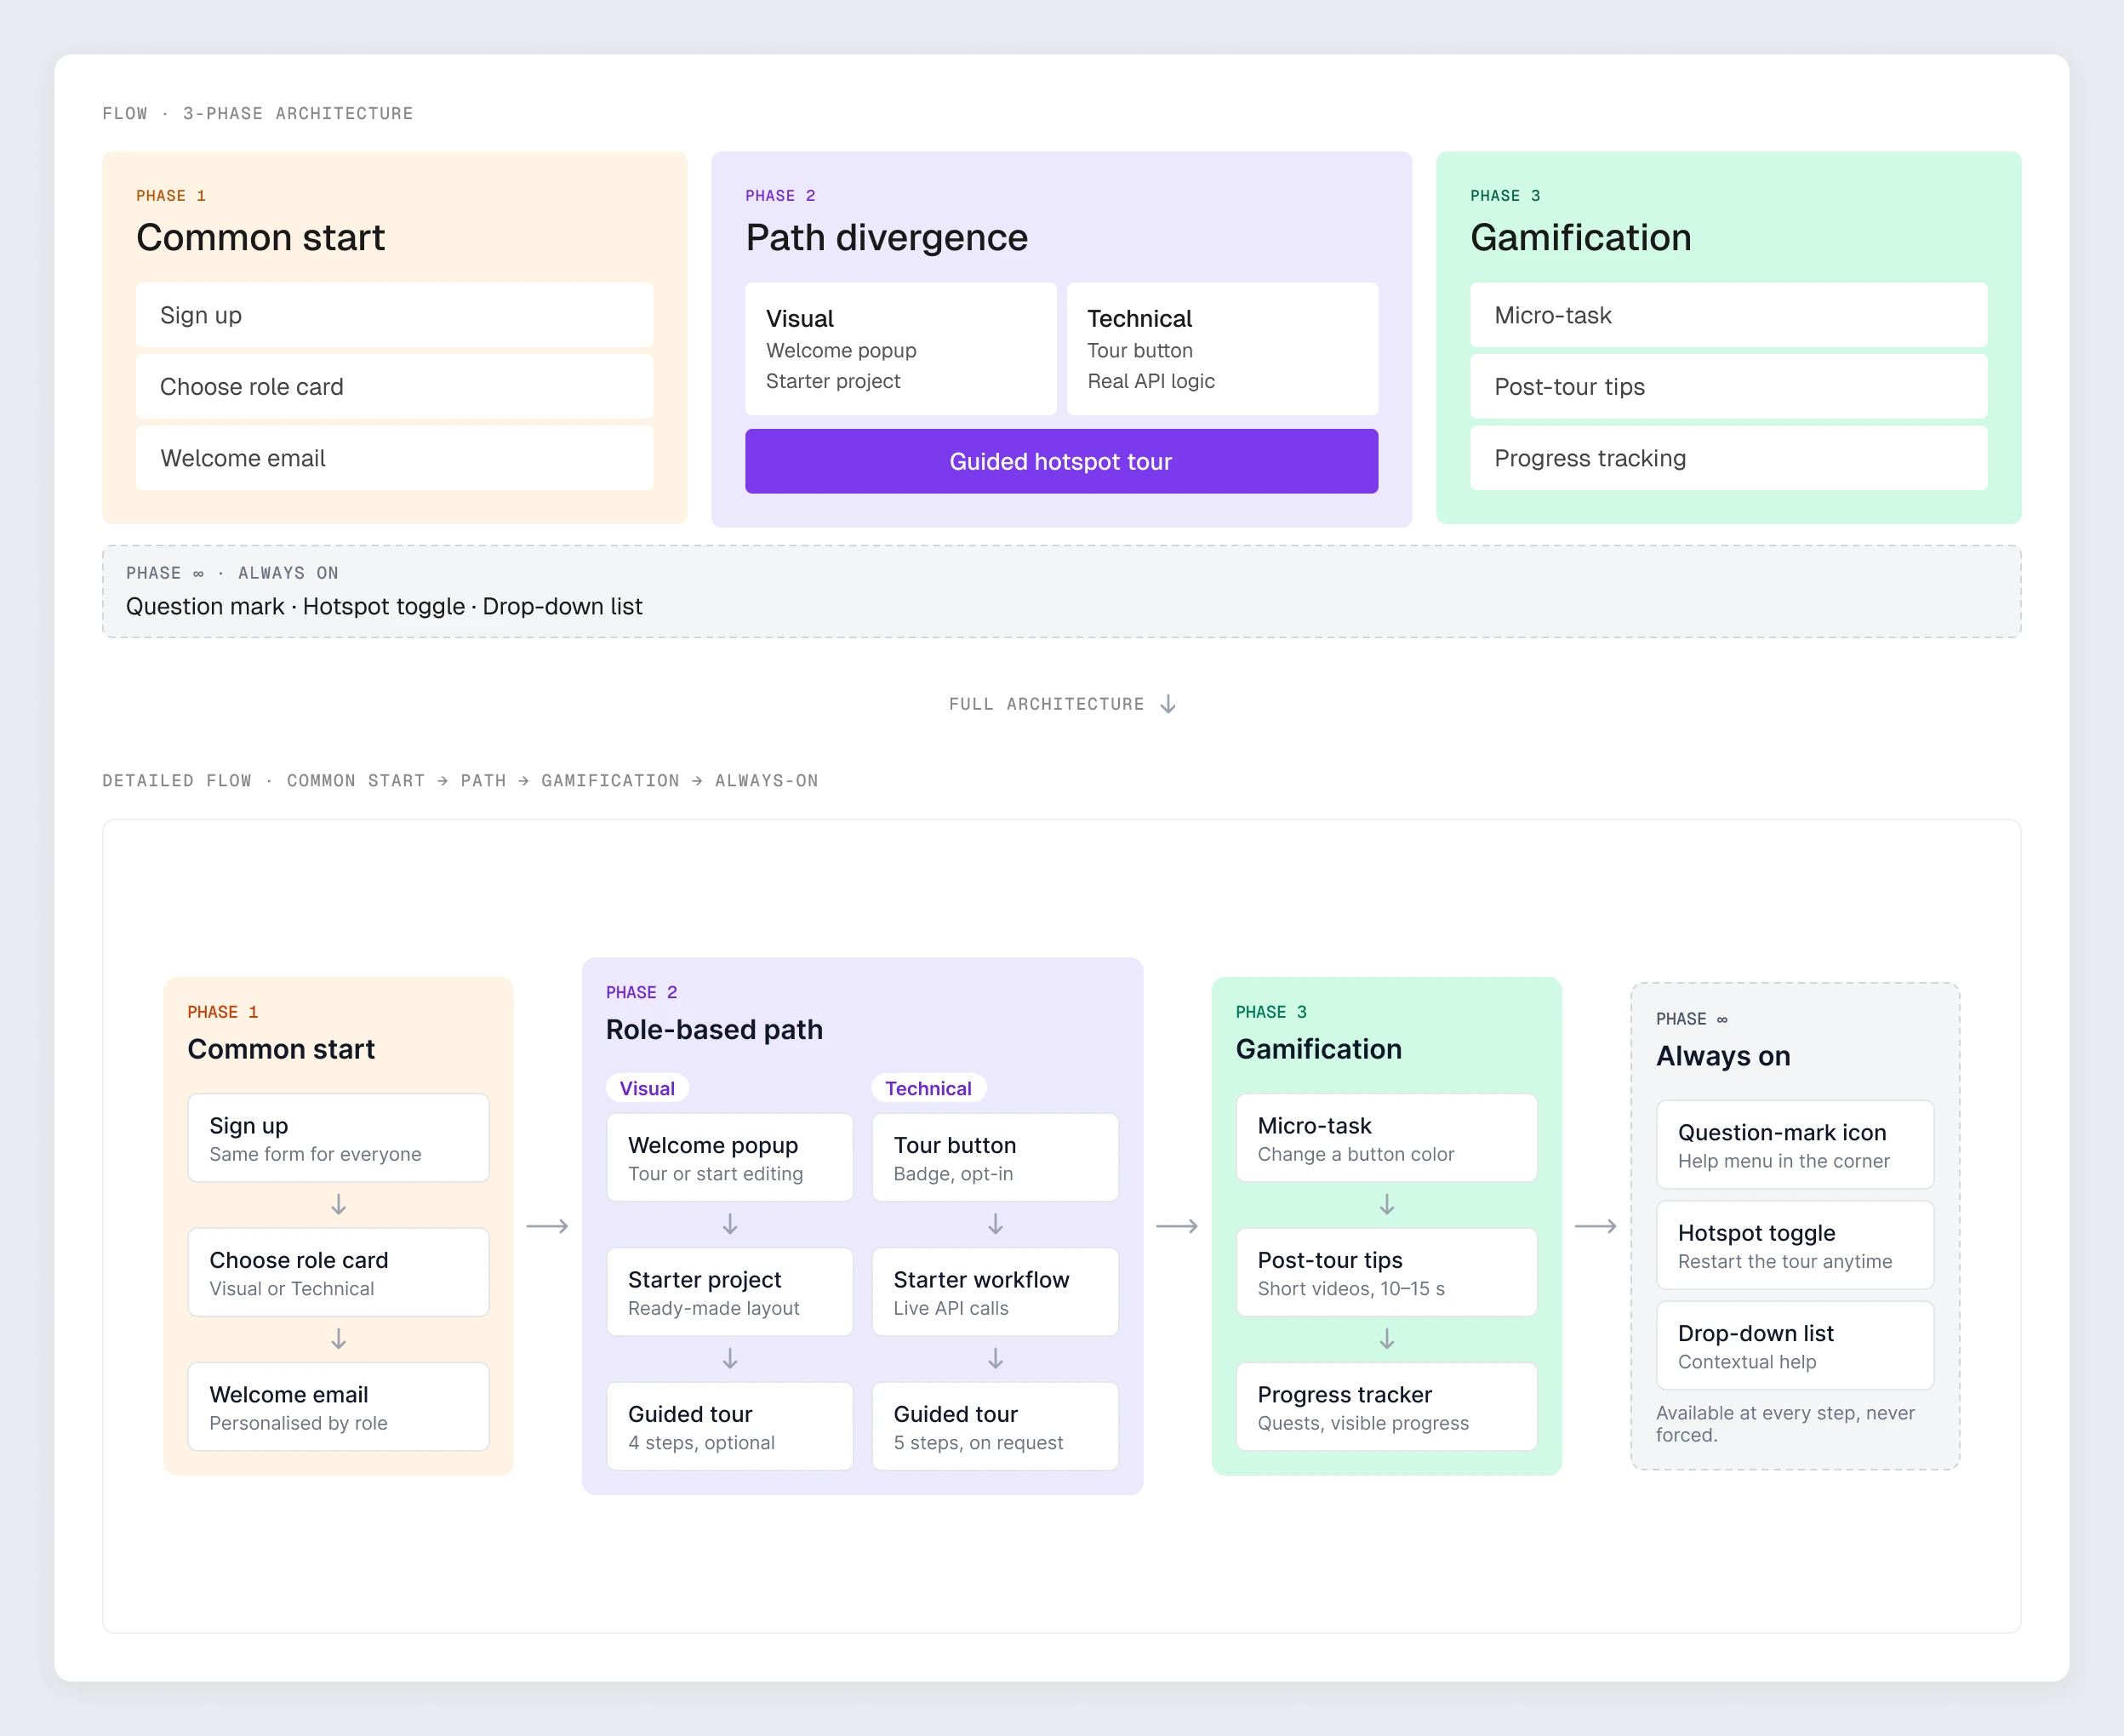This screenshot has height=1736, width=2124.
Task: Open the Visual card listing Welcome popup, Starter project
Action: [x=900, y=349]
